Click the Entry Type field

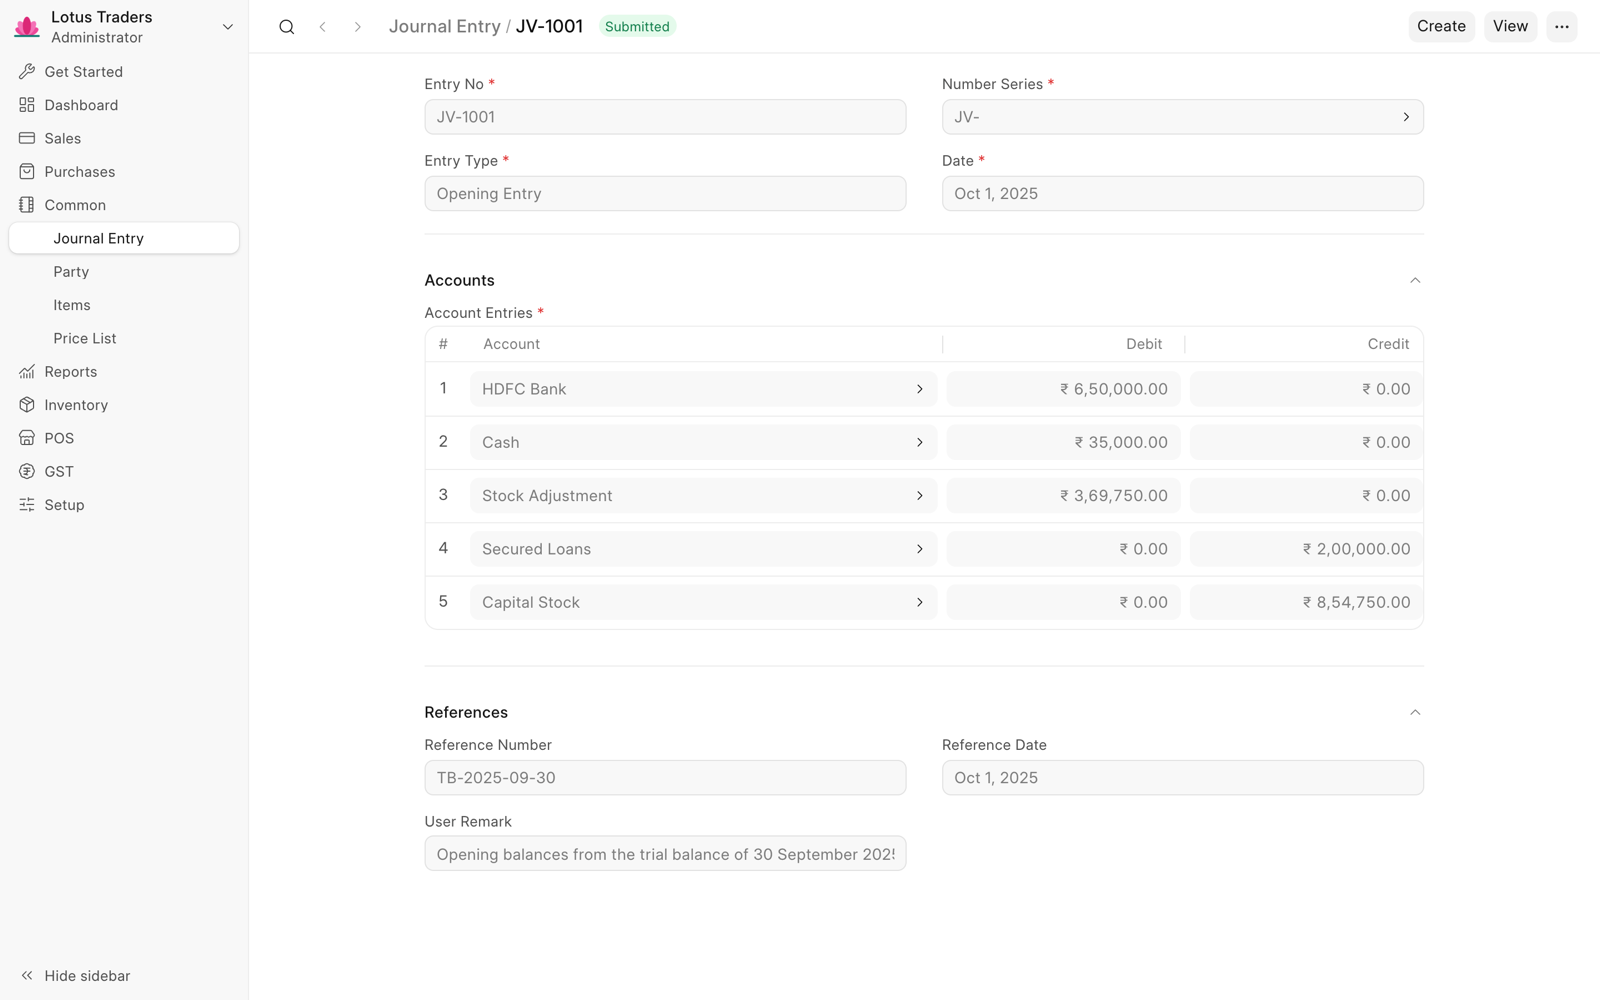click(x=665, y=194)
